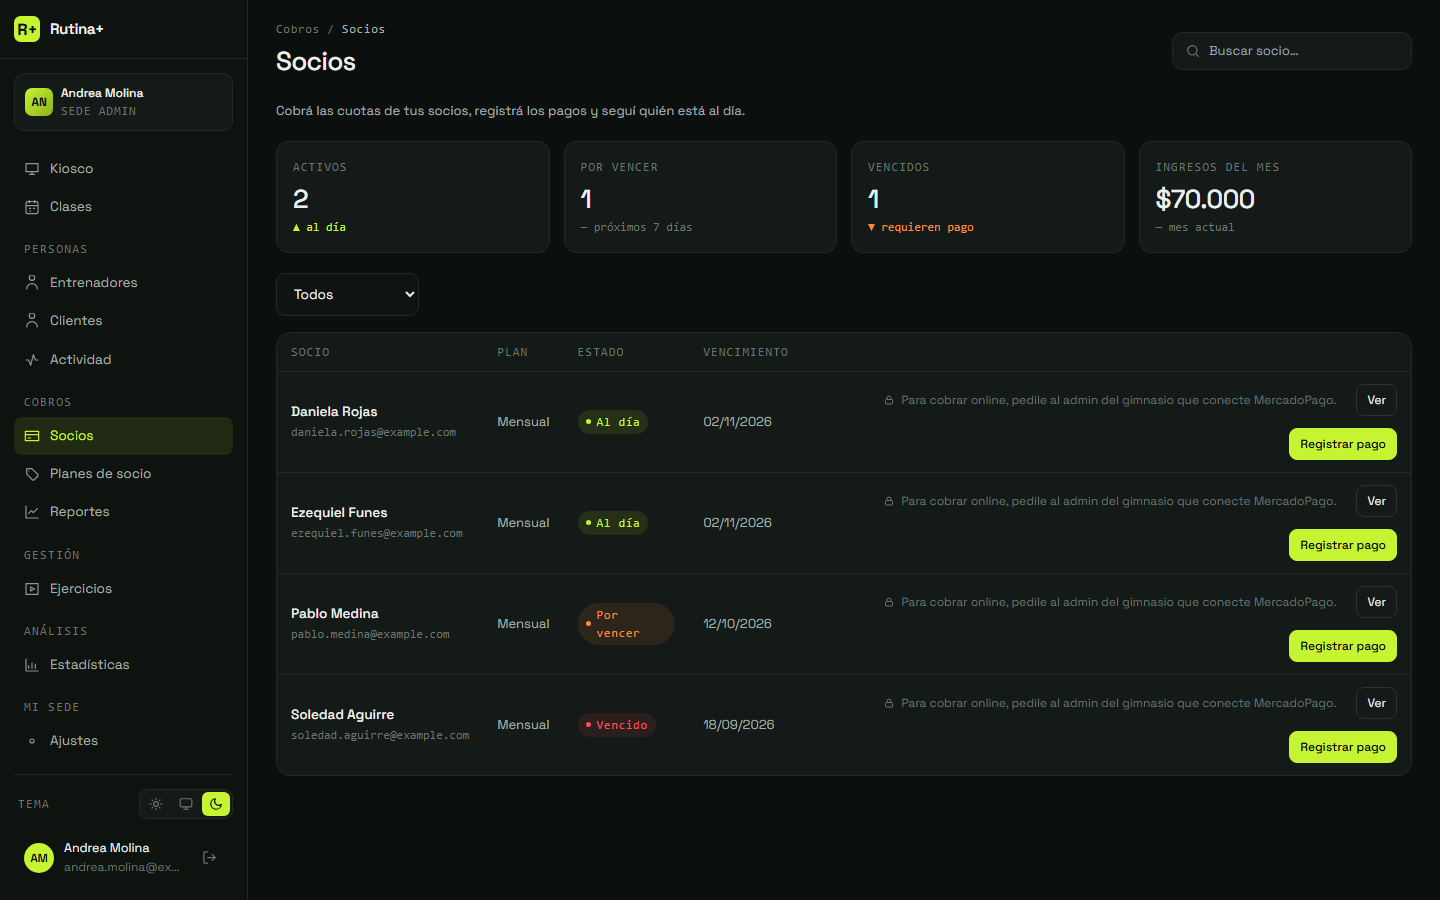Click the Cobros breadcrumb link

click(x=297, y=29)
